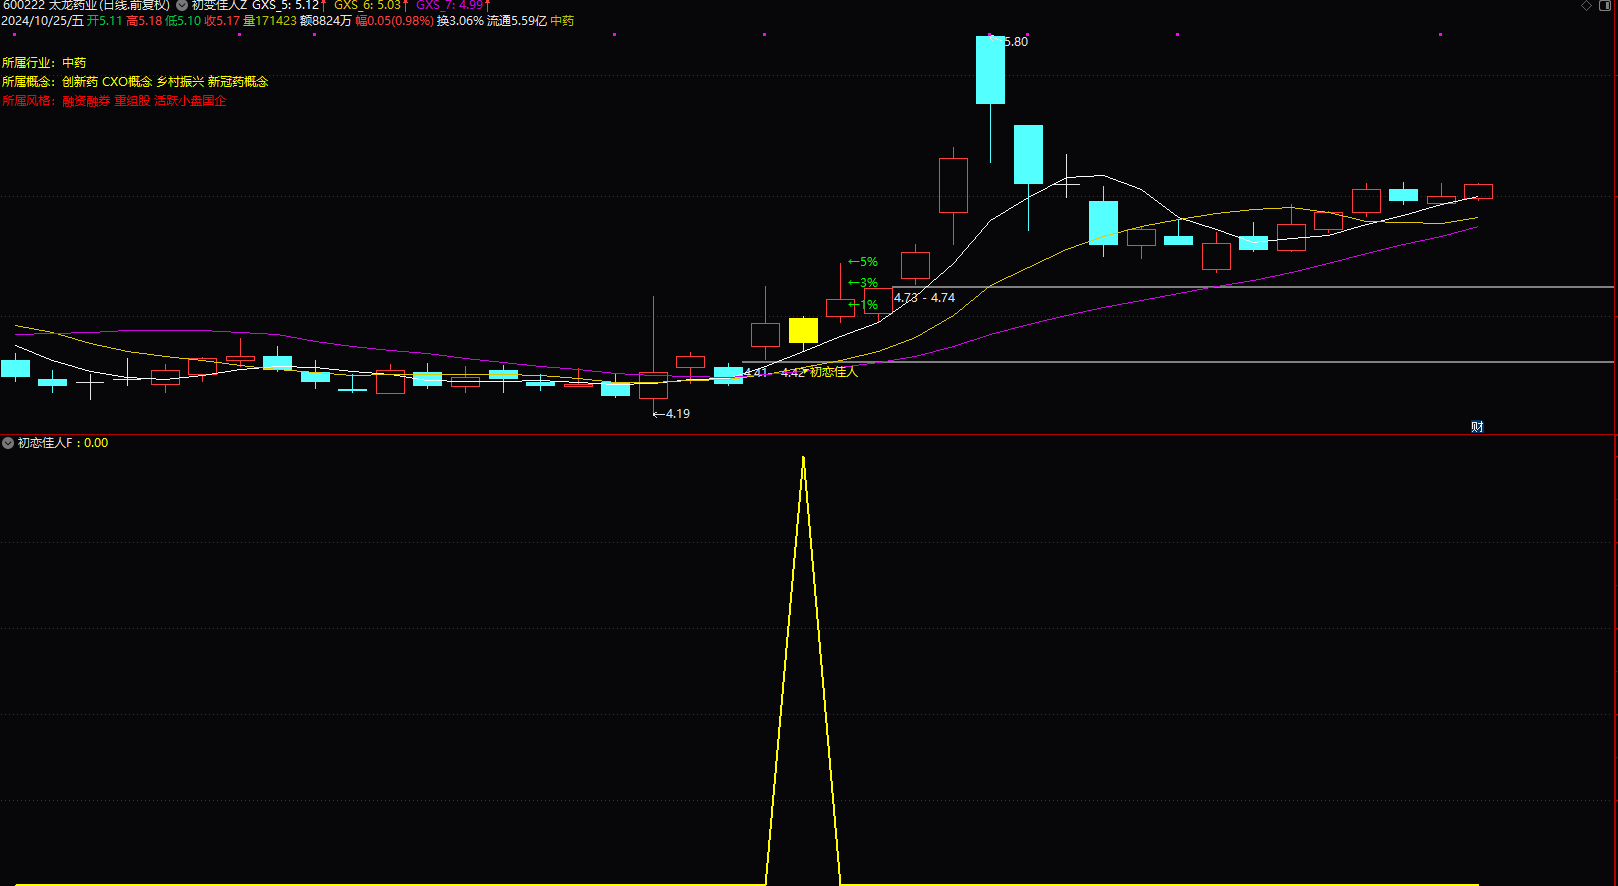The image size is (1618, 886).
Task: Click the 换3.06% turnover value
Action: [x=460, y=21]
